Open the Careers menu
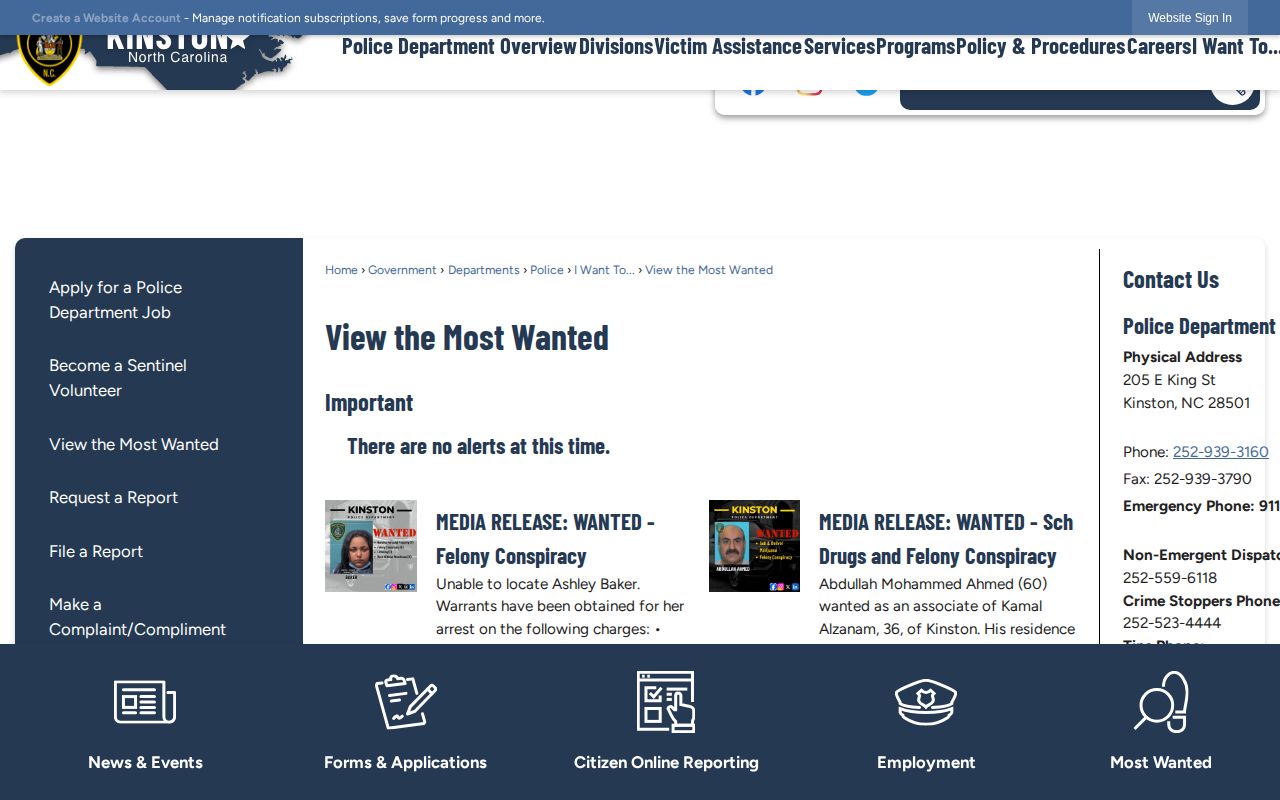 (1158, 46)
